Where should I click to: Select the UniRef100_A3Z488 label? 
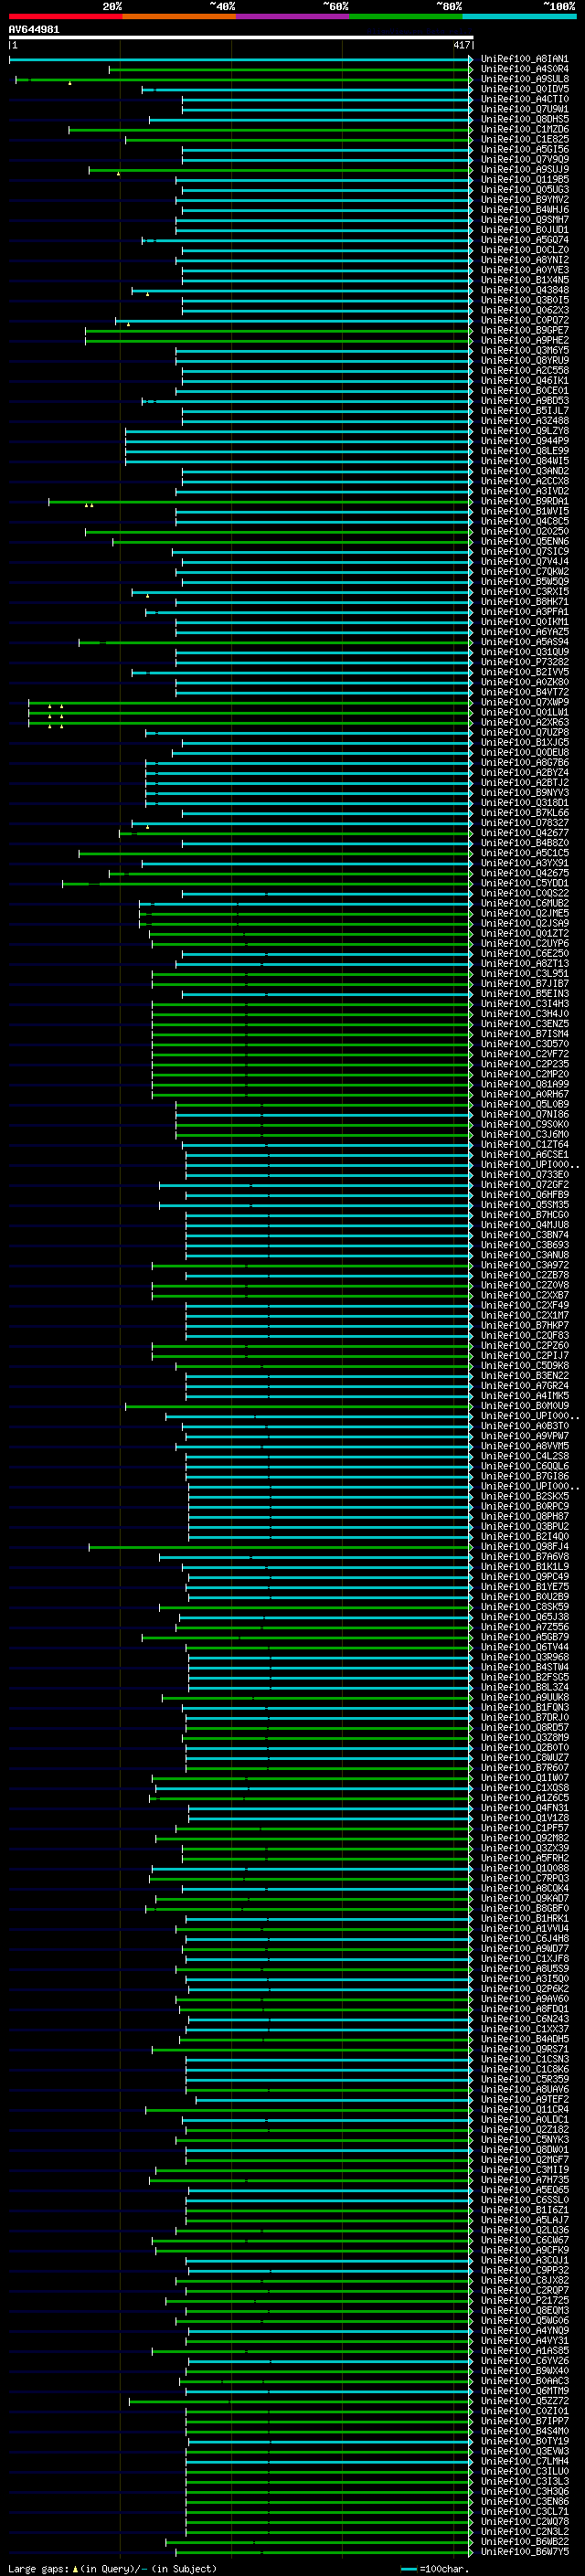pyautogui.click(x=525, y=421)
